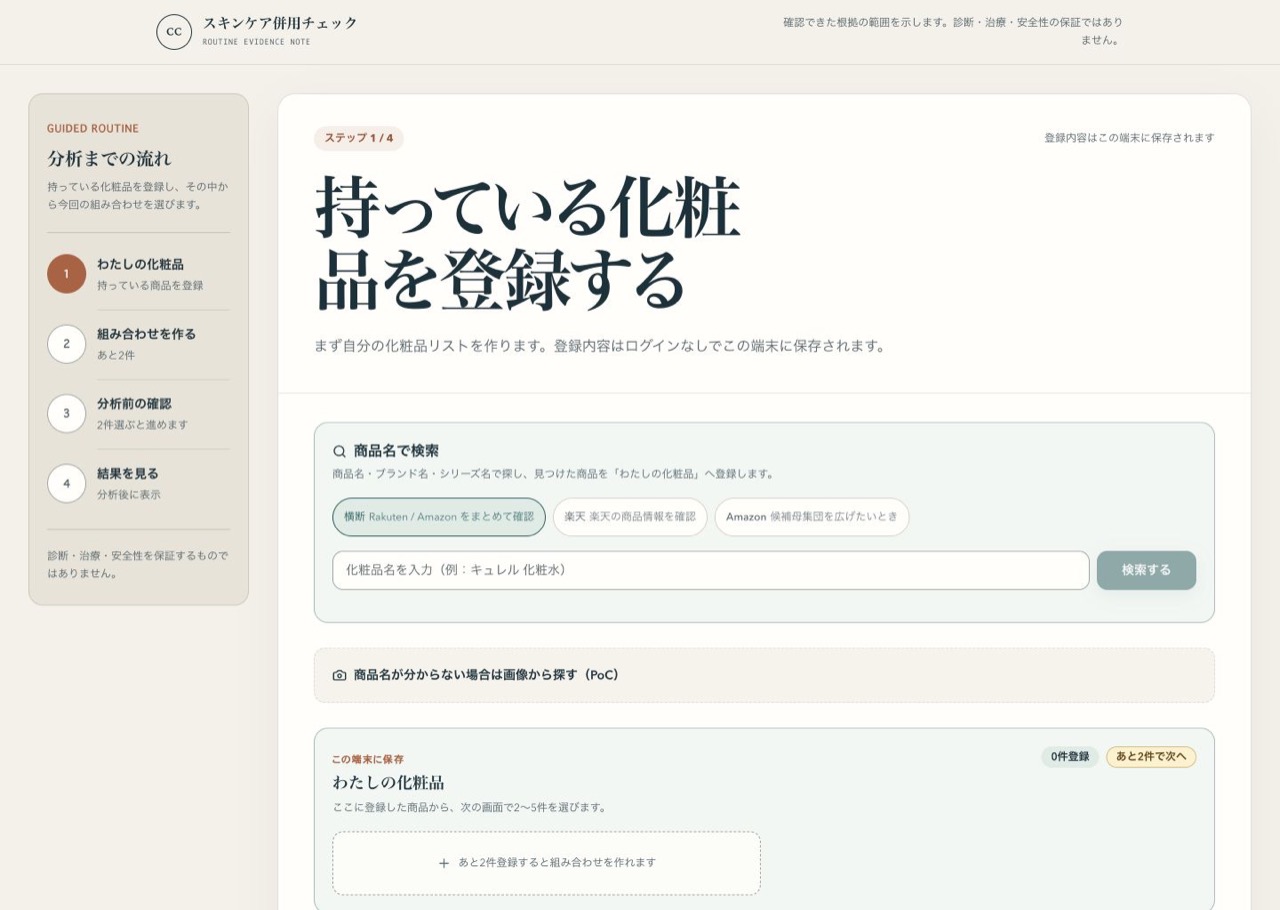Select step 1 circle わたしの化粧品
The image size is (1280, 910).
67,274
